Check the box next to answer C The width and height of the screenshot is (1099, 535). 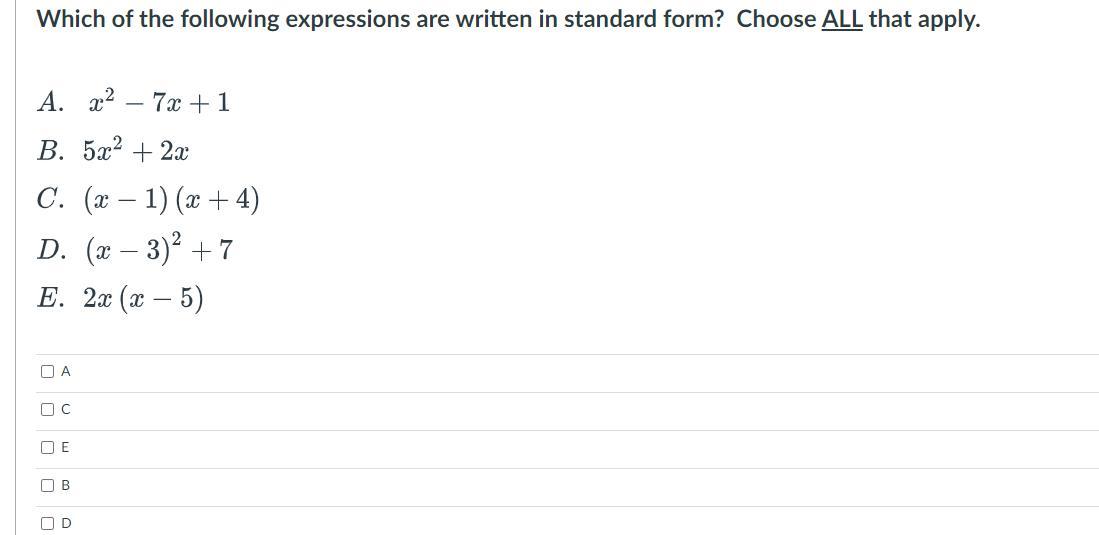(x=48, y=409)
